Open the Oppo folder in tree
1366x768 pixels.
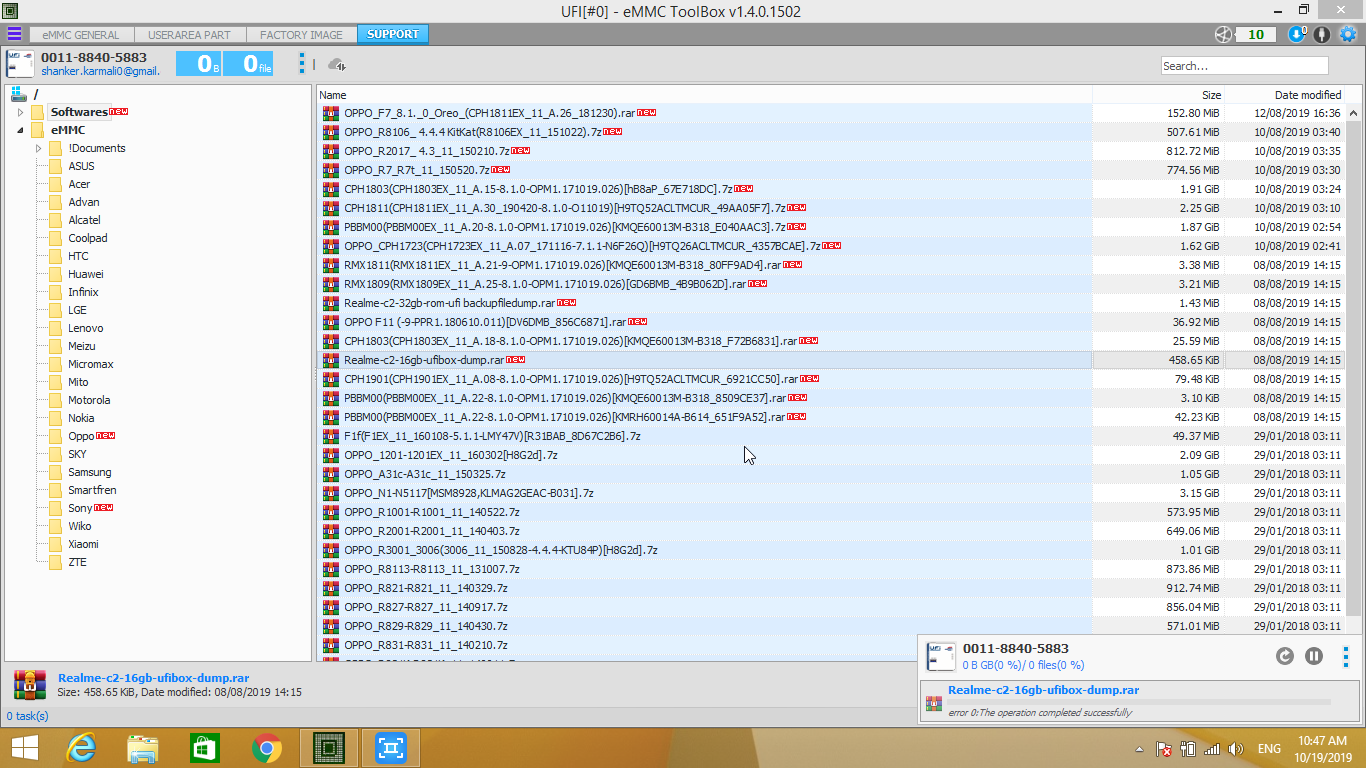(81, 436)
